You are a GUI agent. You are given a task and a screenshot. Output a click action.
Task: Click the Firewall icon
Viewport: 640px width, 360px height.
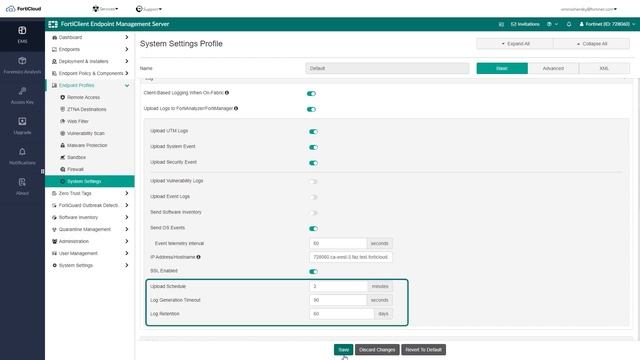(x=62, y=169)
